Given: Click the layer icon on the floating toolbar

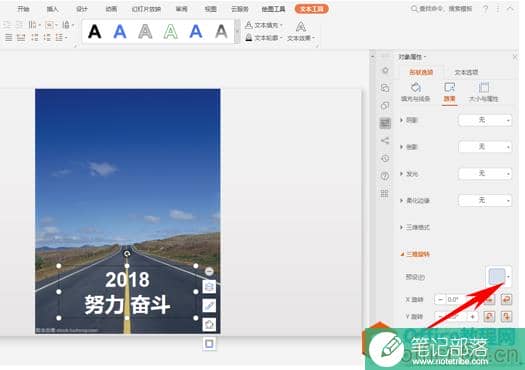Looking at the screenshot, I should pos(209,287).
